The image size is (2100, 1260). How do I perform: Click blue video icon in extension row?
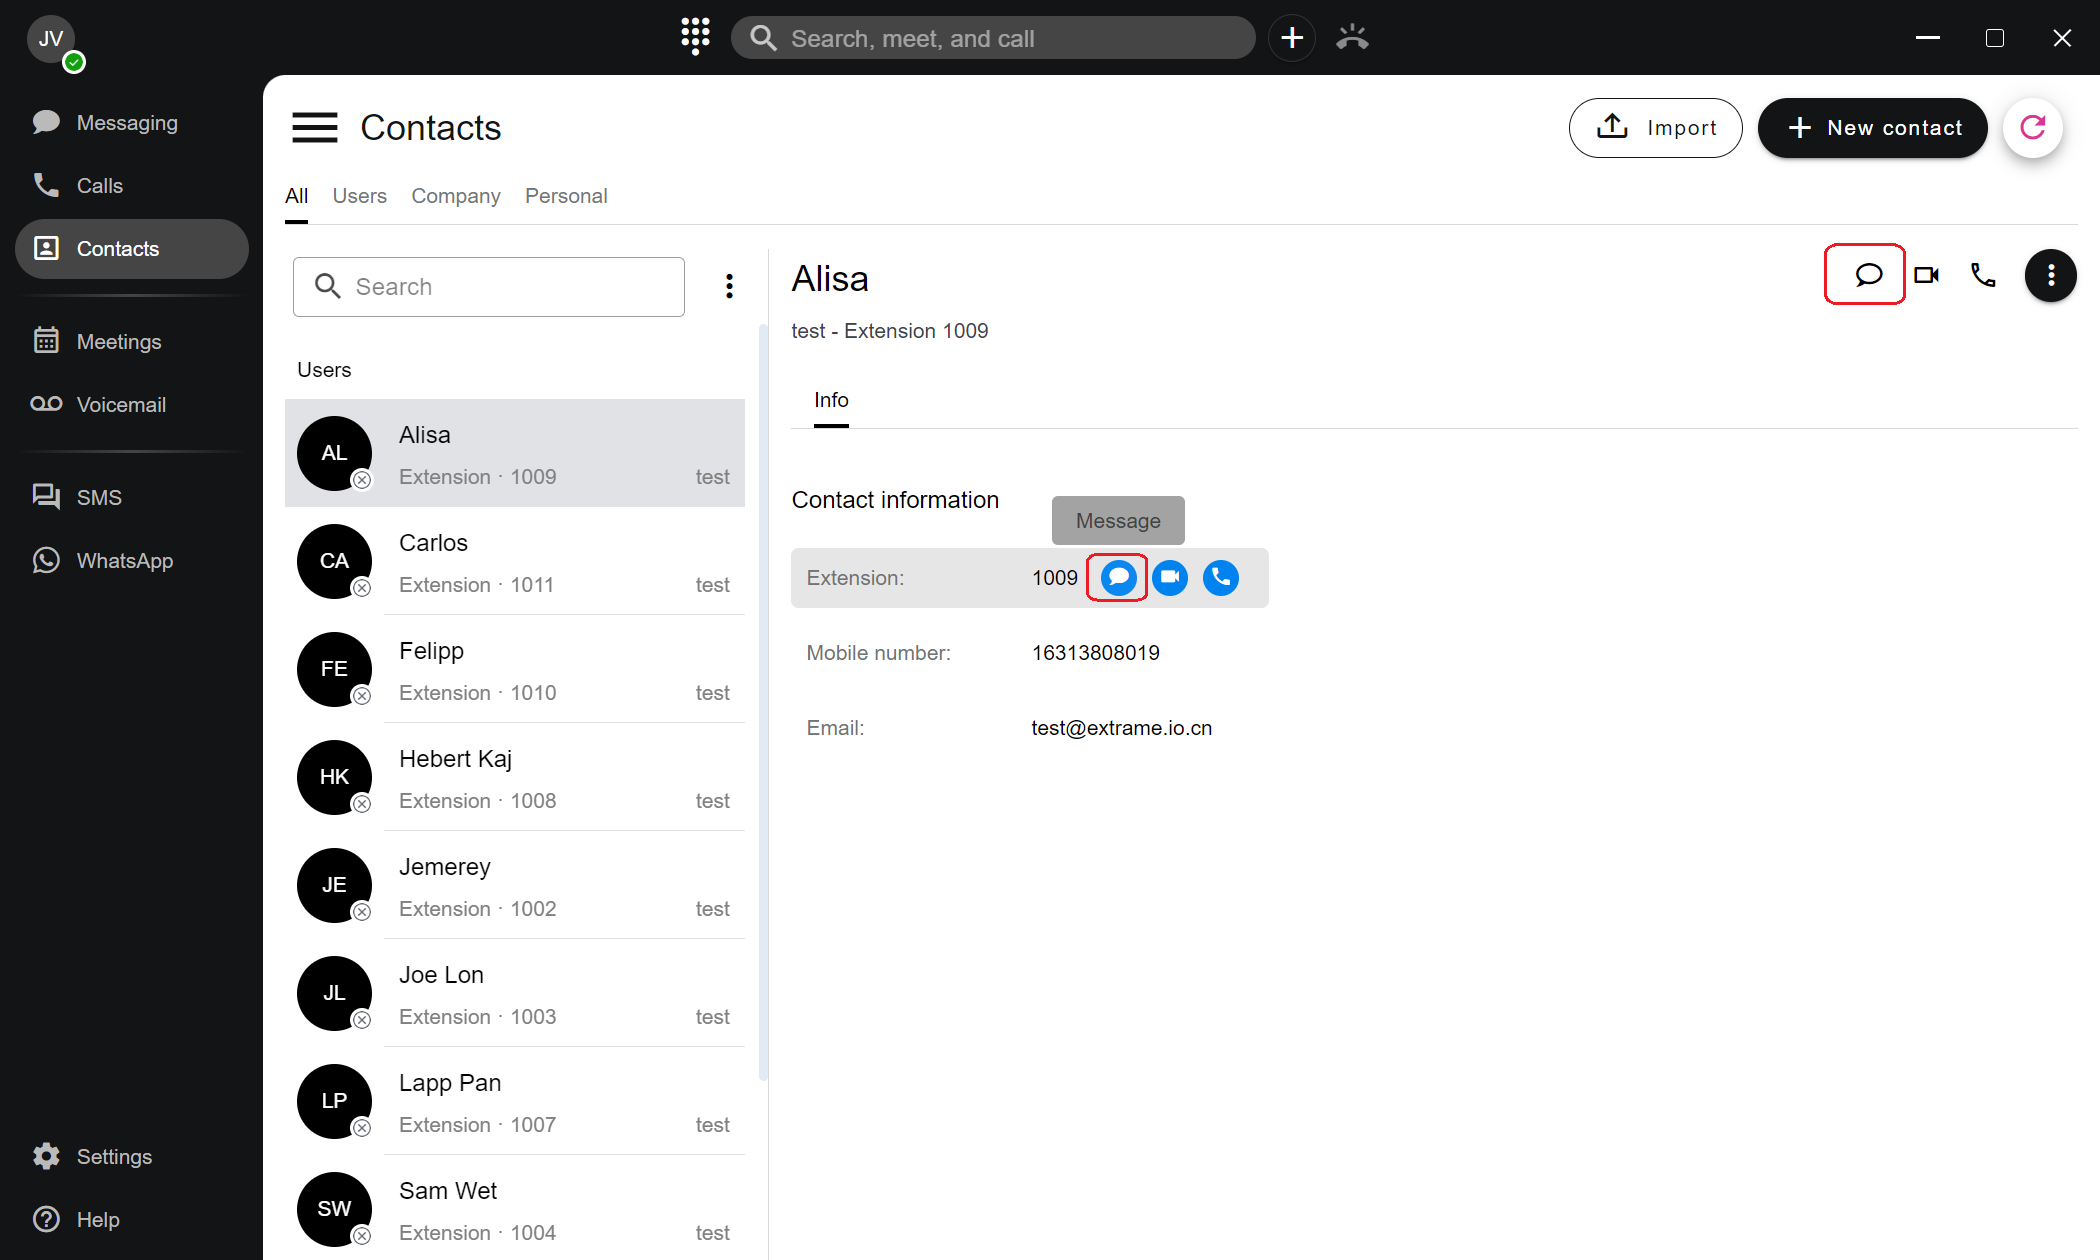[x=1170, y=577]
